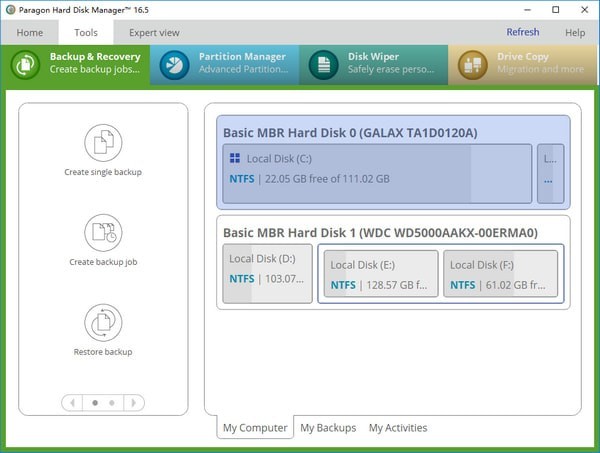The width and height of the screenshot is (600, 453).
Task: Go to next page of actions
Action: tap(134, 402)
